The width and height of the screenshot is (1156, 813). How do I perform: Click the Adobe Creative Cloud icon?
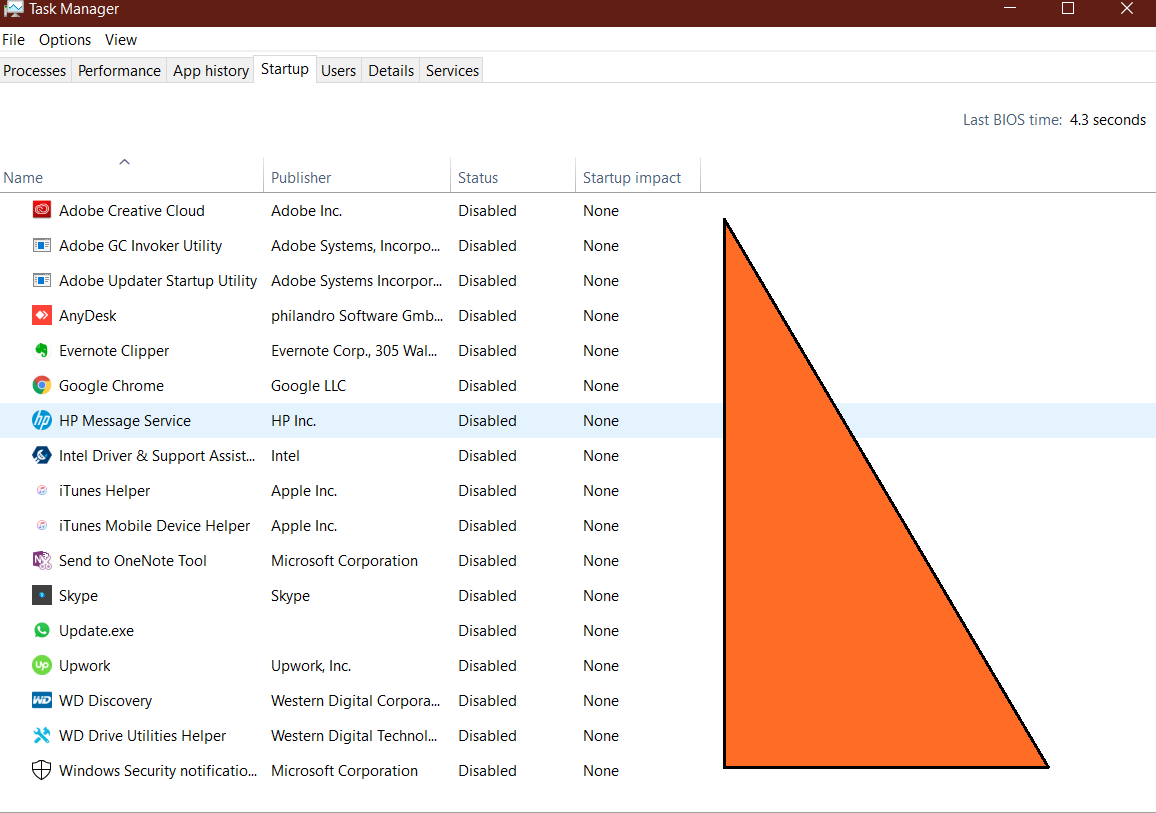click(42, 210)
